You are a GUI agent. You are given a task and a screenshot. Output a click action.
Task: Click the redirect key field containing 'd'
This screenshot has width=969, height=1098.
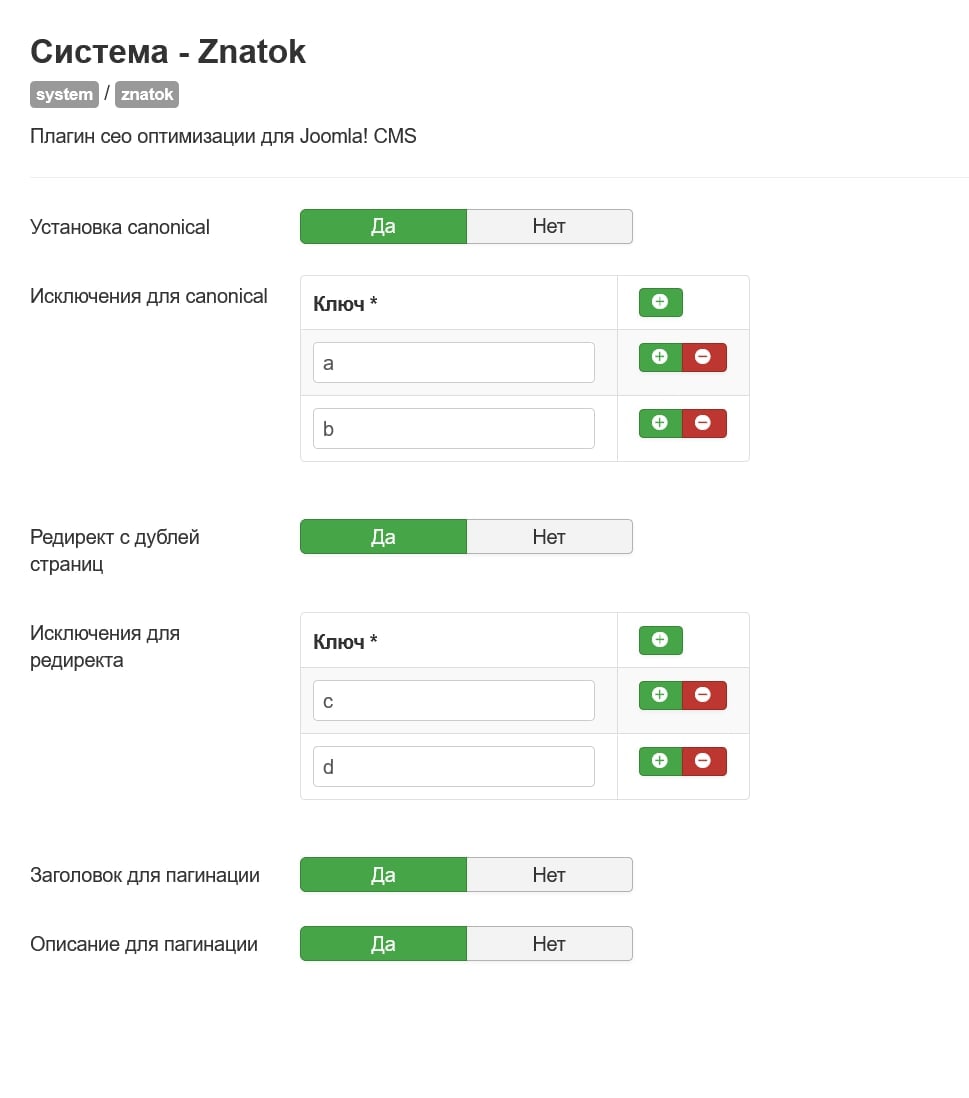click(x=453, y=767)
